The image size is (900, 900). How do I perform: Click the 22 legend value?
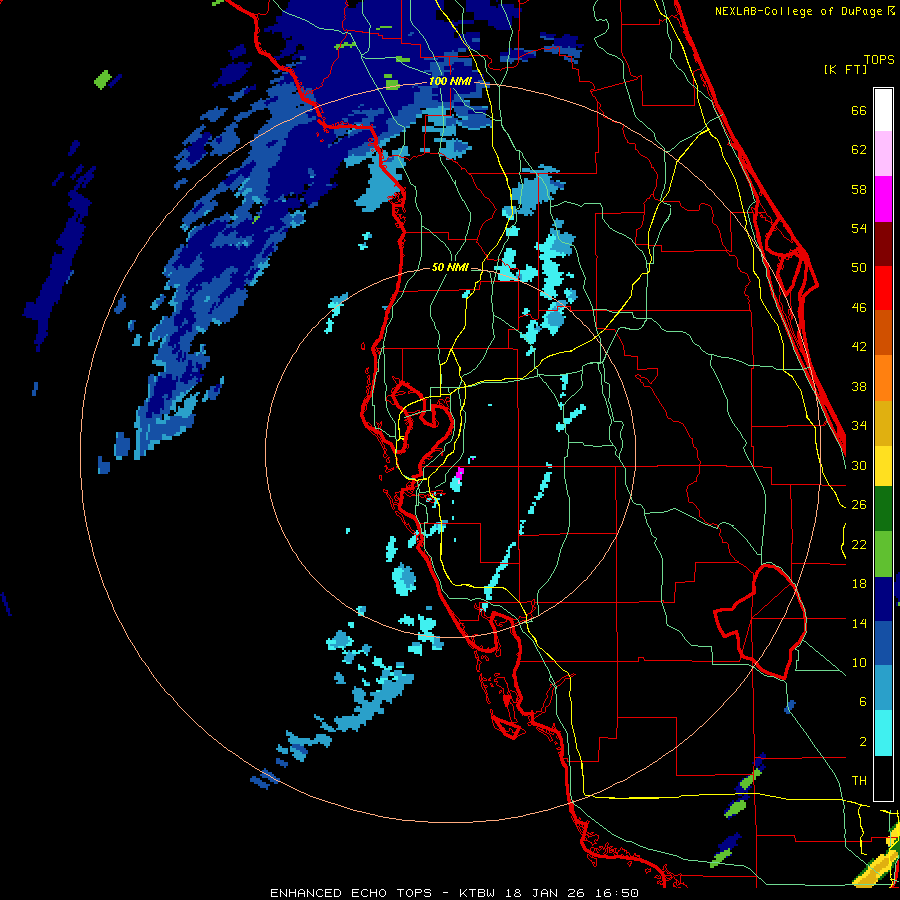[859, 544]
